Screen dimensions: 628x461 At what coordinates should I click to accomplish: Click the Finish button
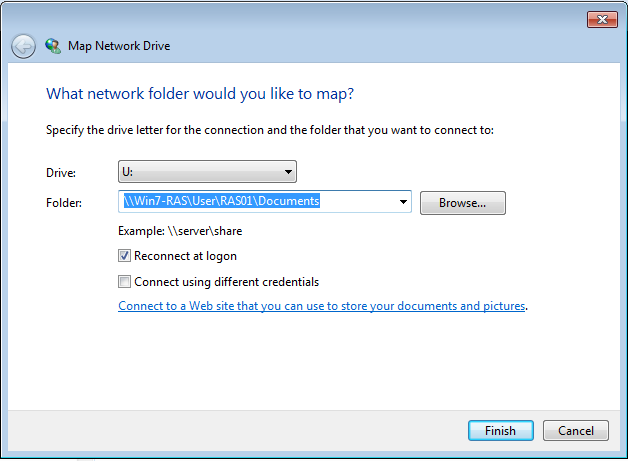500,431
